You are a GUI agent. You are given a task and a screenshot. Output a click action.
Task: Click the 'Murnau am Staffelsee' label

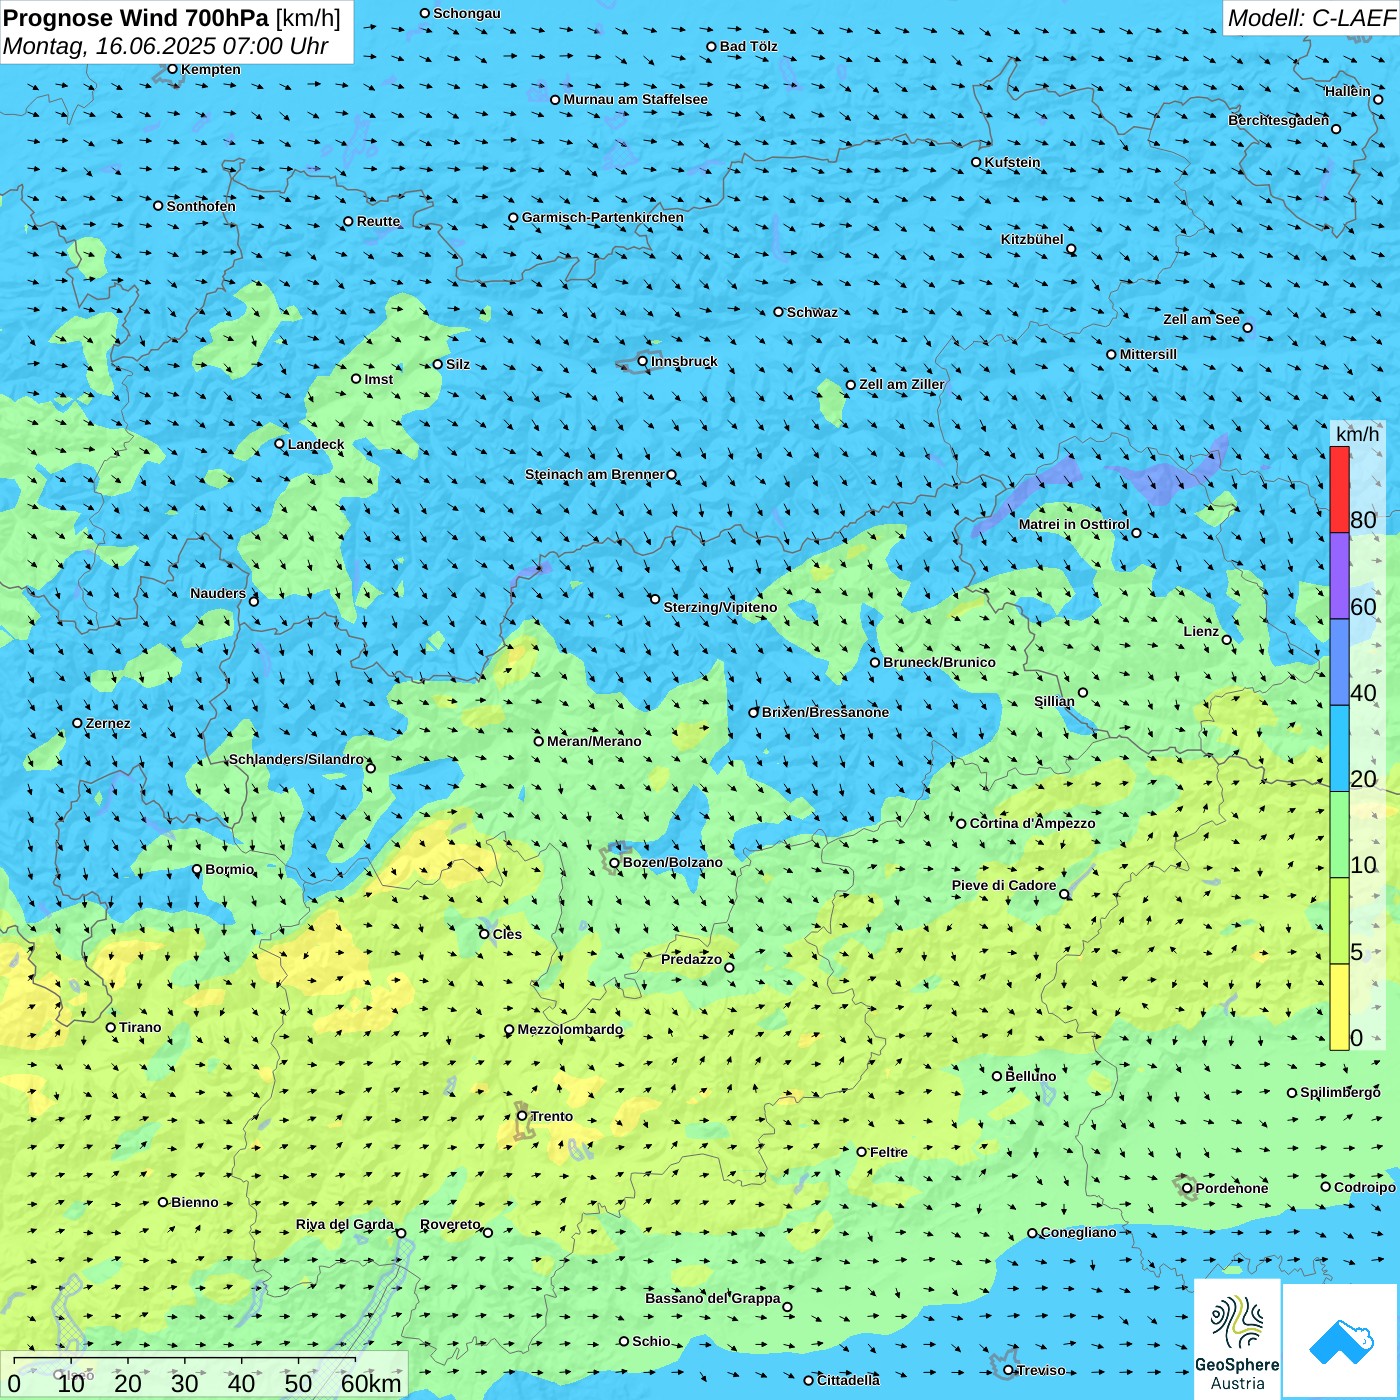click(x=635, y=99)
